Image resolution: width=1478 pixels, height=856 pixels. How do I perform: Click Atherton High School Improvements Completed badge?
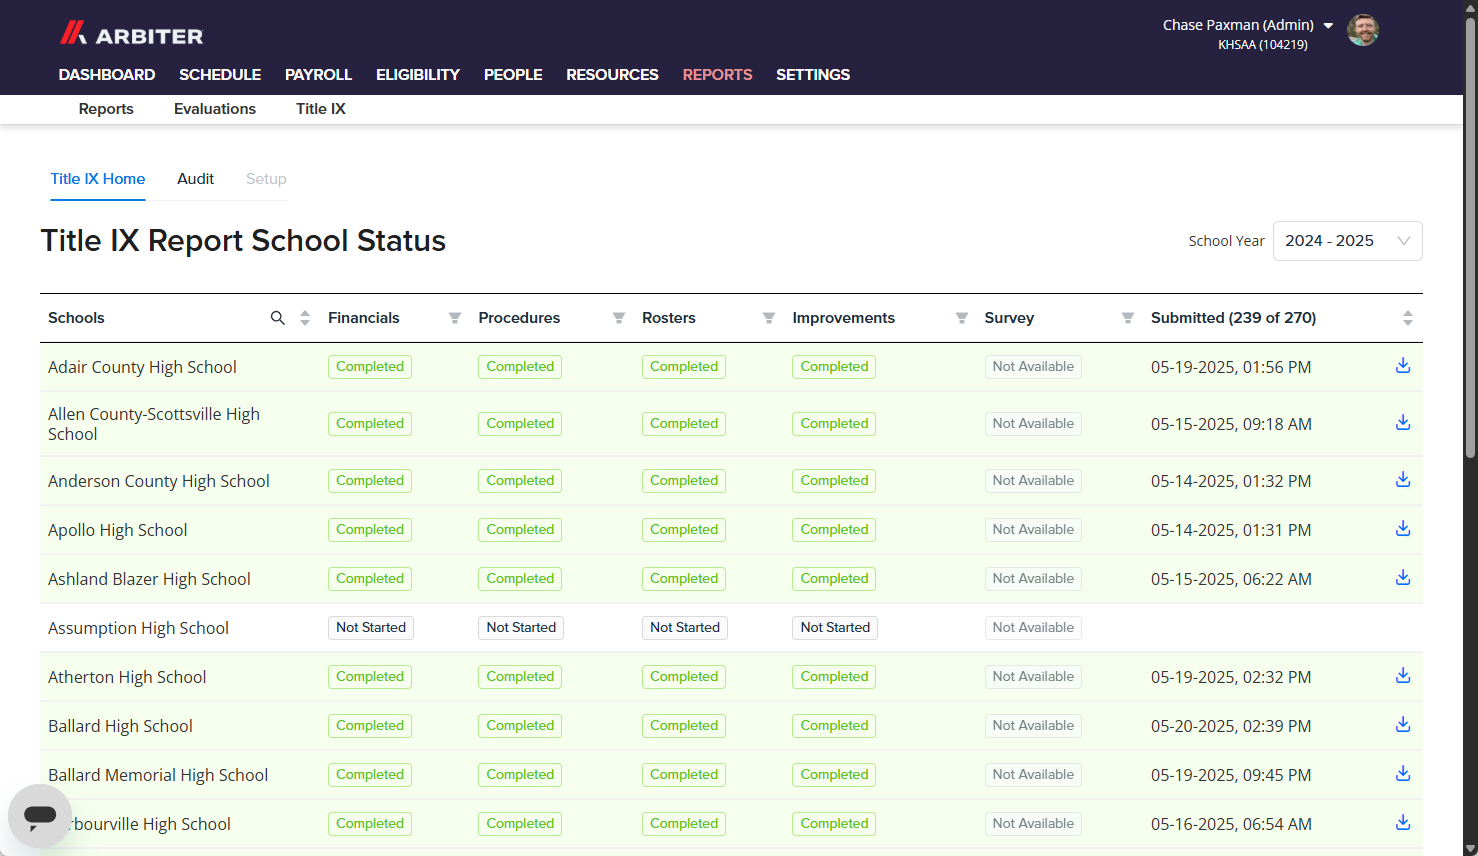coord(834,677)
